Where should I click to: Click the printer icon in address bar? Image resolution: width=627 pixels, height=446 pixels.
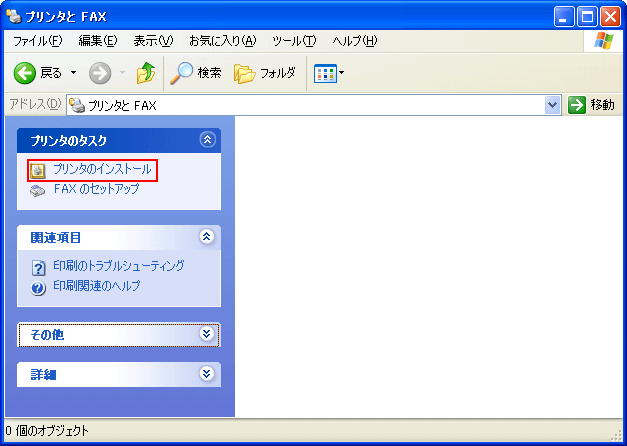[77, 105]
